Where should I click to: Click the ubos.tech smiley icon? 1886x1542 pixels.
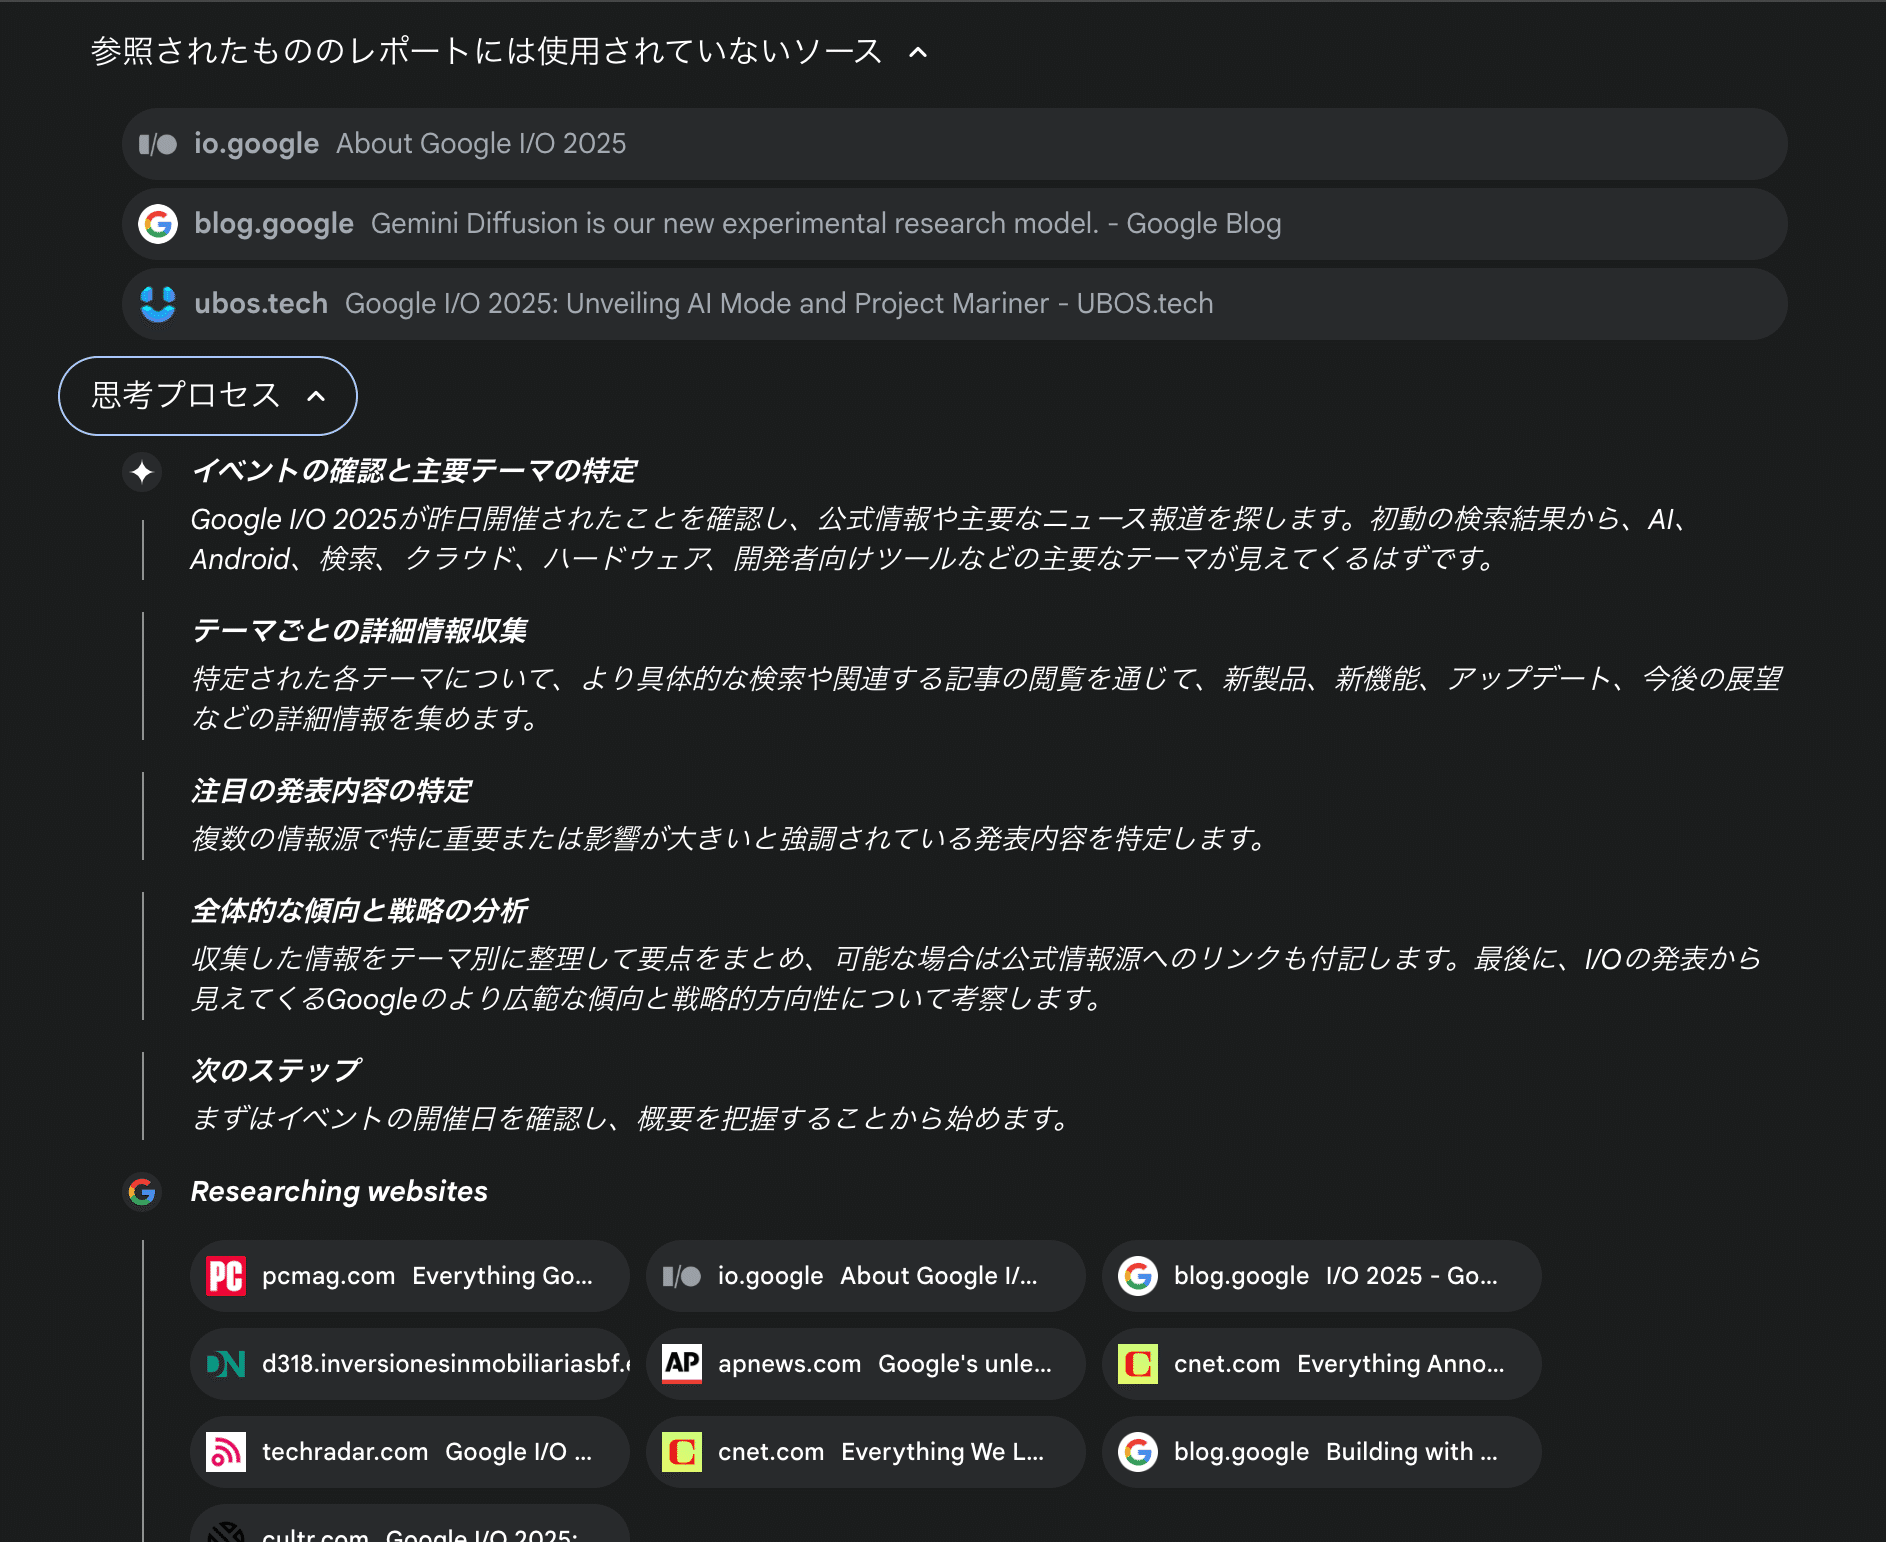coord(158,303)
